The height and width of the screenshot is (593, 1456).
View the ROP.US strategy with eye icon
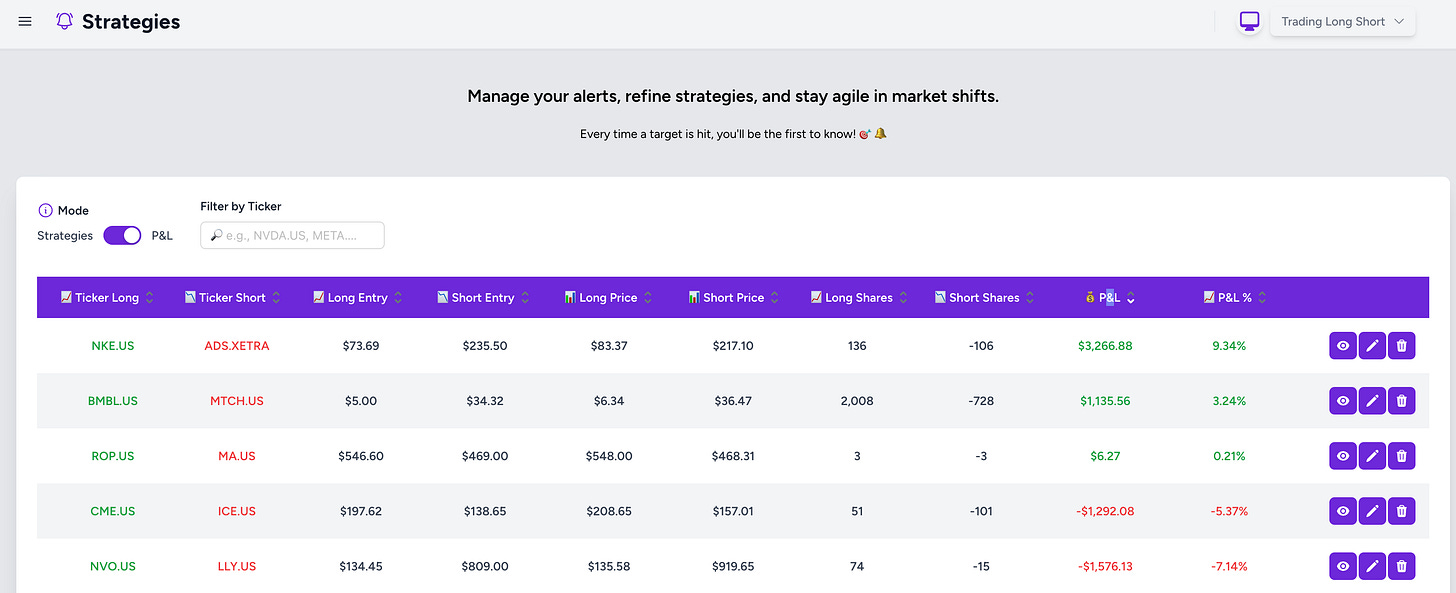click(1343, 456)
